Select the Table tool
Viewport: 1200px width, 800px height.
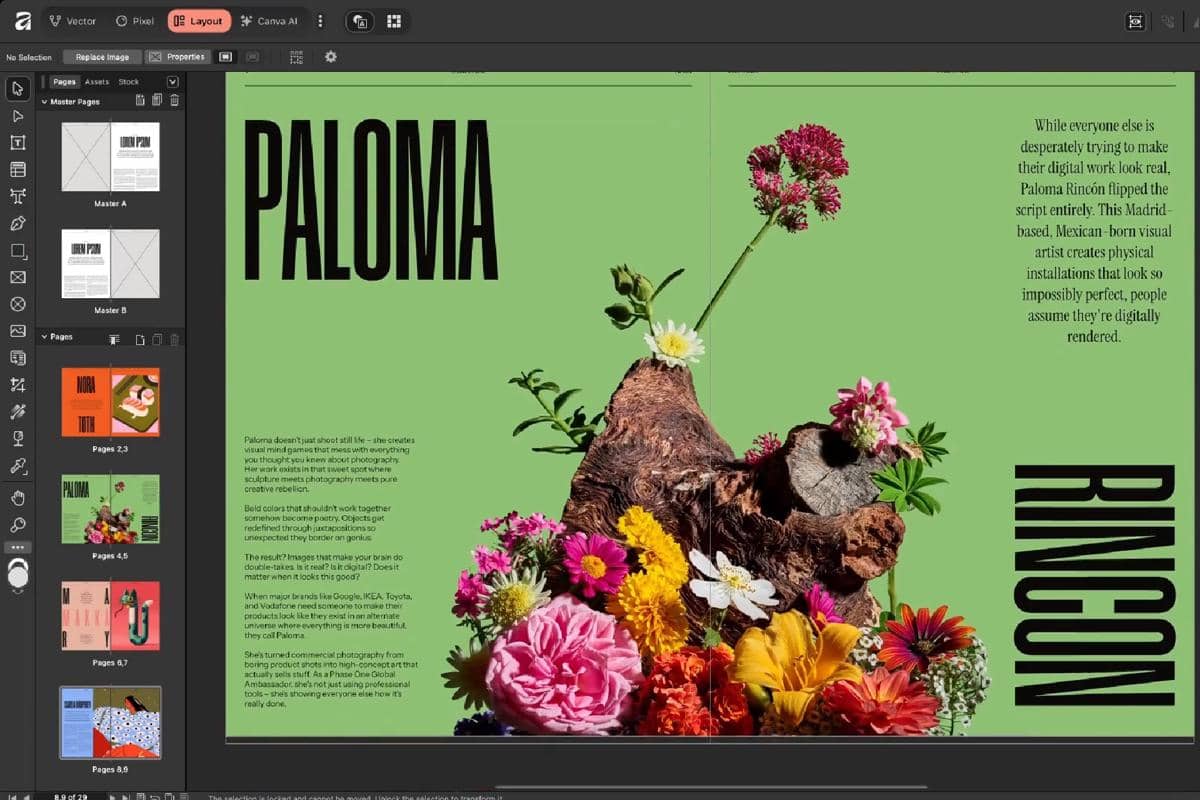(18, 170)
